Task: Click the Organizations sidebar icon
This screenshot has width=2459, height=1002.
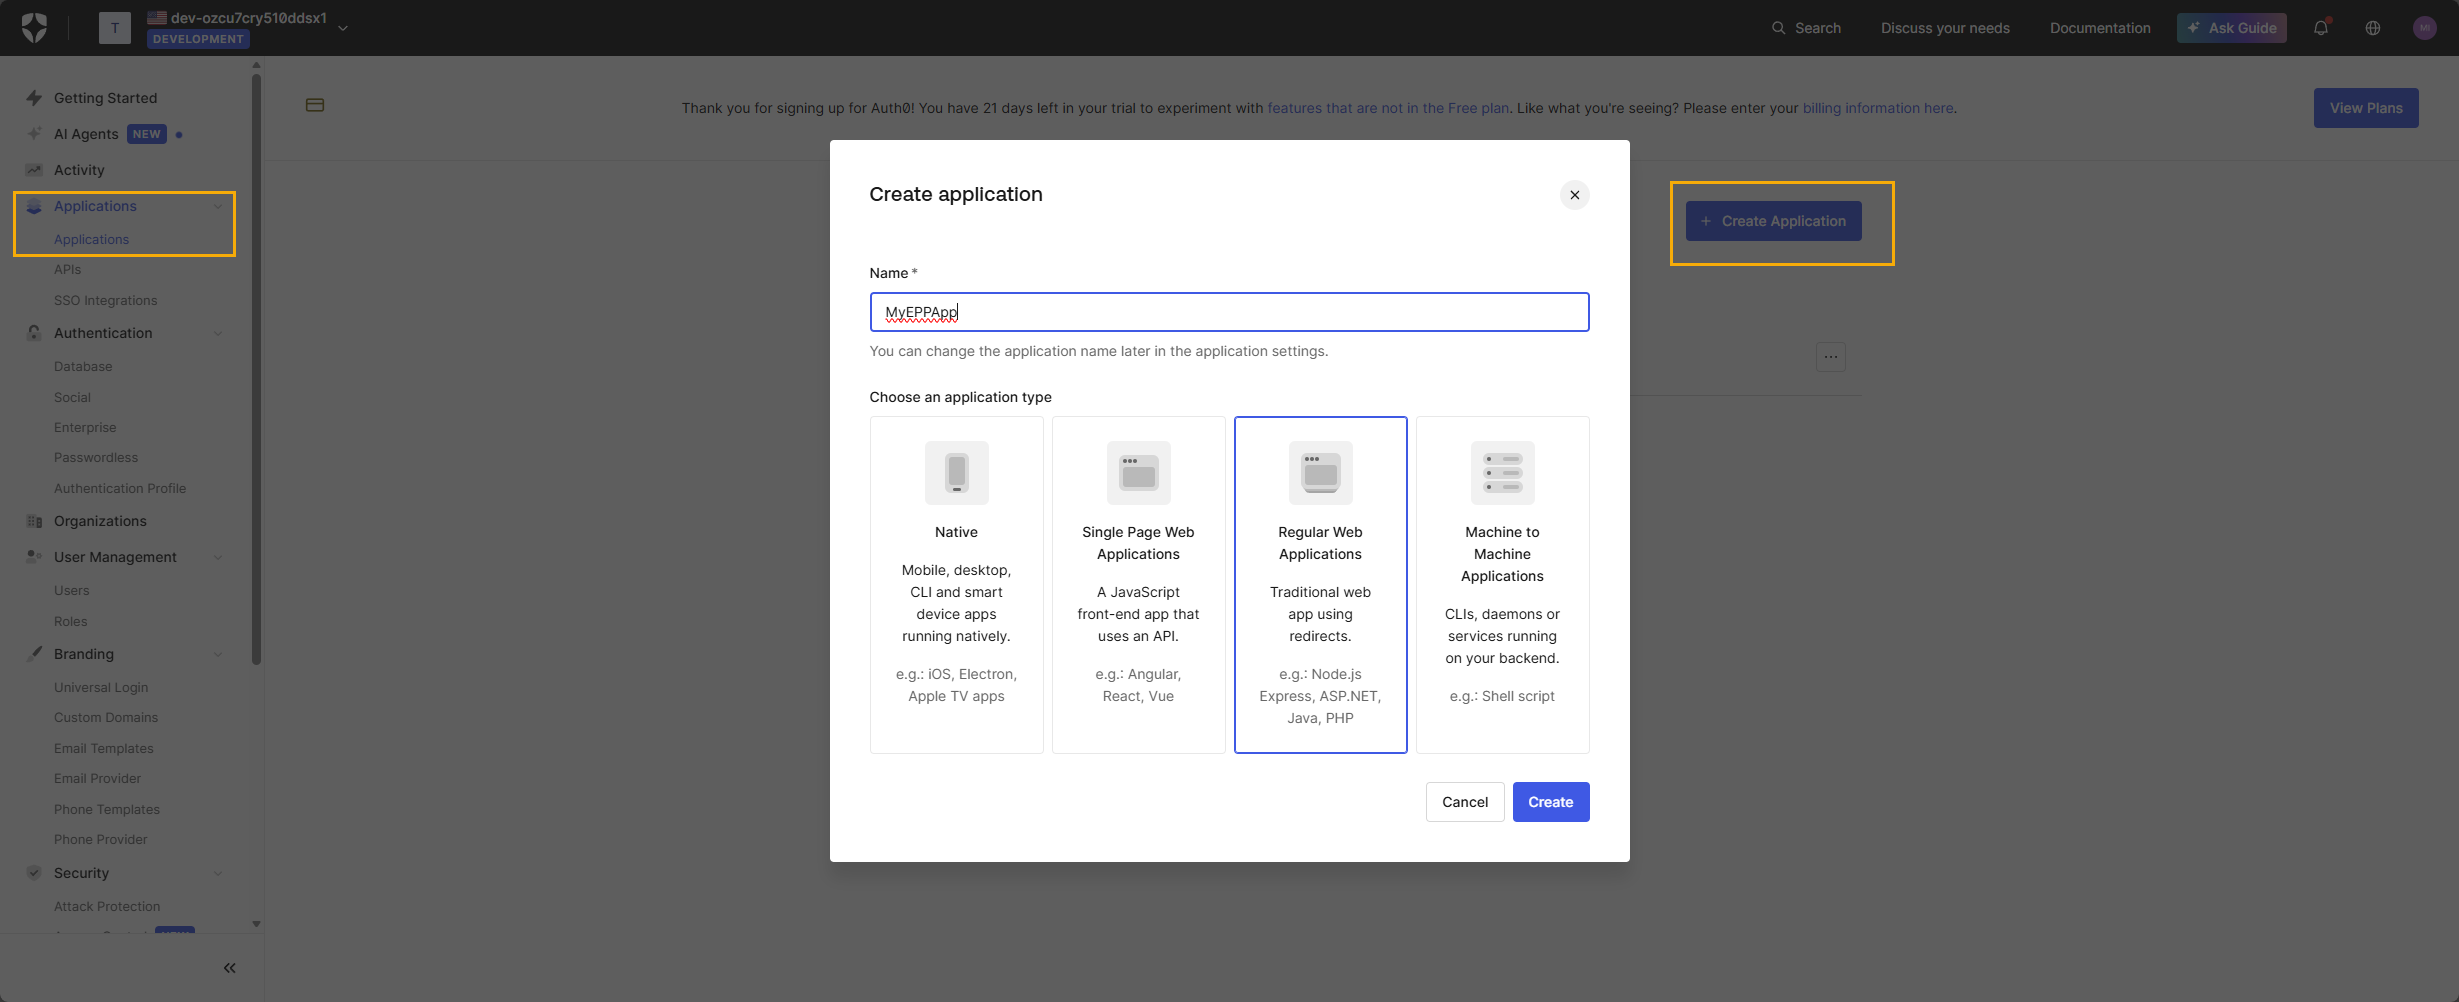Action: coord(33,521)
